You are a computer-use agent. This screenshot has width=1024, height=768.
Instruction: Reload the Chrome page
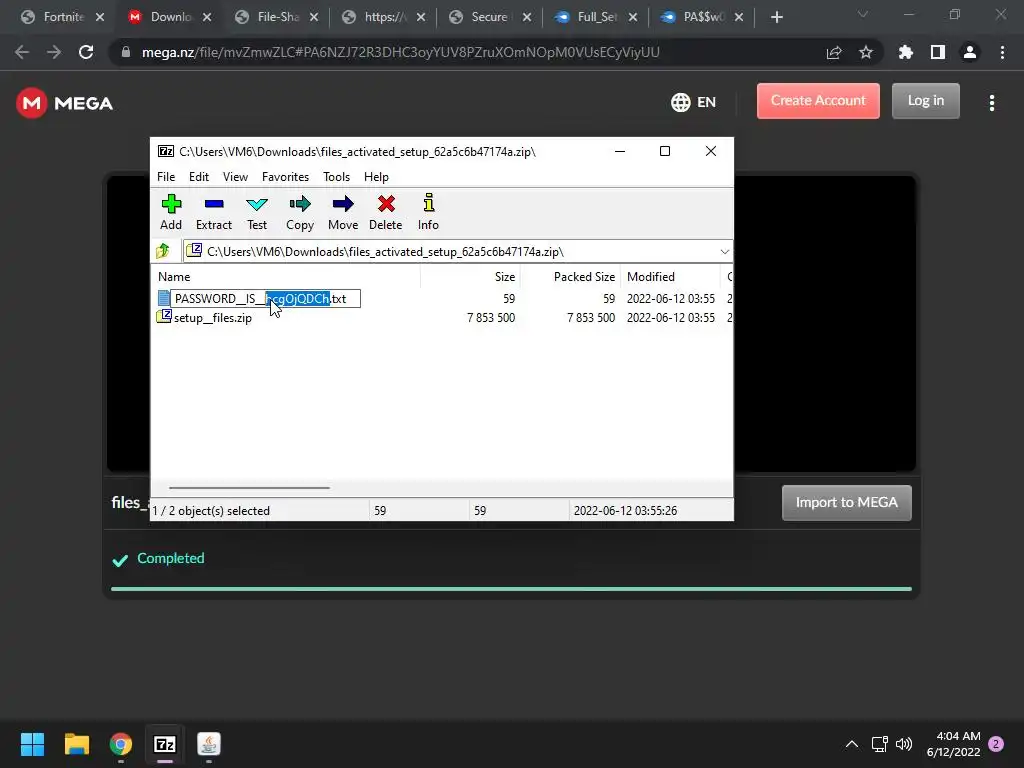point(86,52)
